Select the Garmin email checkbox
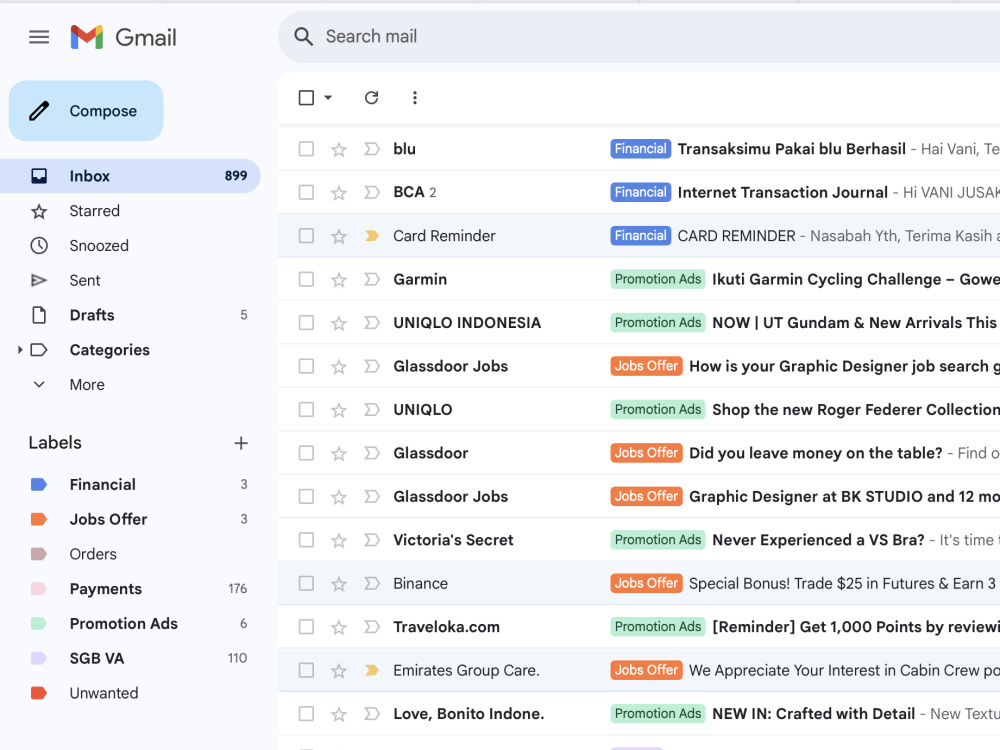Viewport: 1000px width, 750px height. [x=306, y=279]
